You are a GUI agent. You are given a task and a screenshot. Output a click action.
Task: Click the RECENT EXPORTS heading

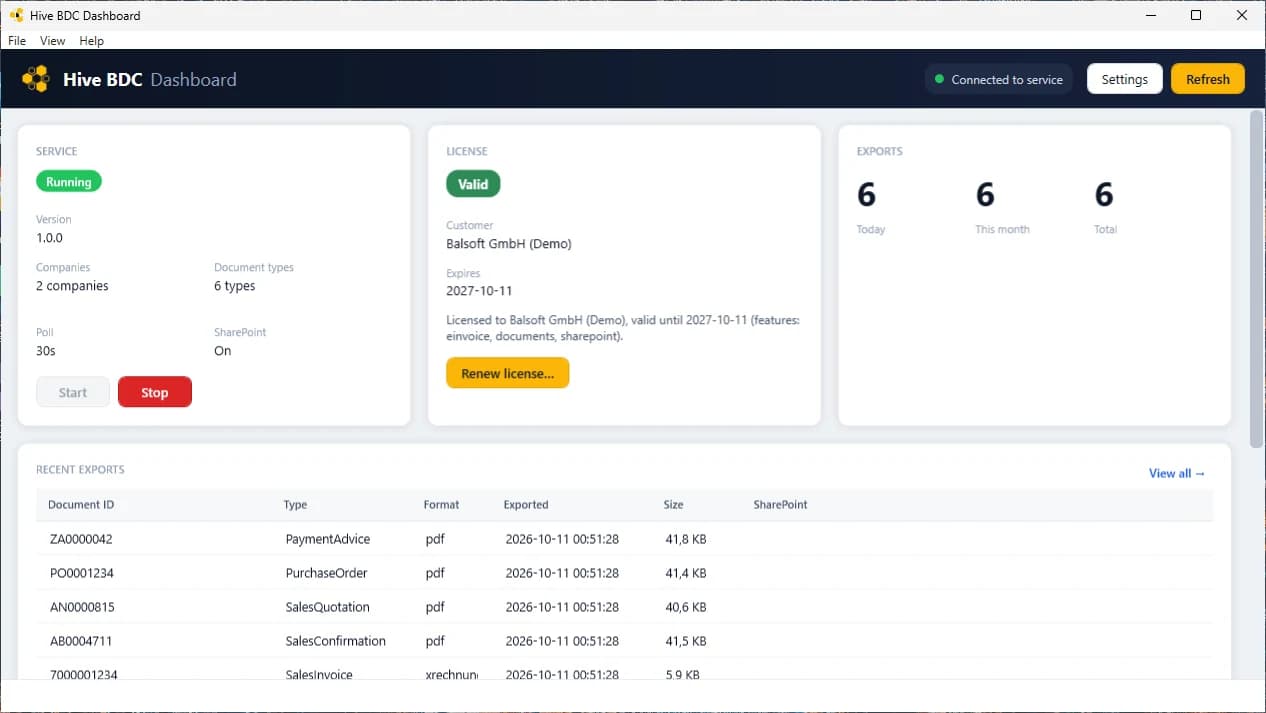[80, 469]
